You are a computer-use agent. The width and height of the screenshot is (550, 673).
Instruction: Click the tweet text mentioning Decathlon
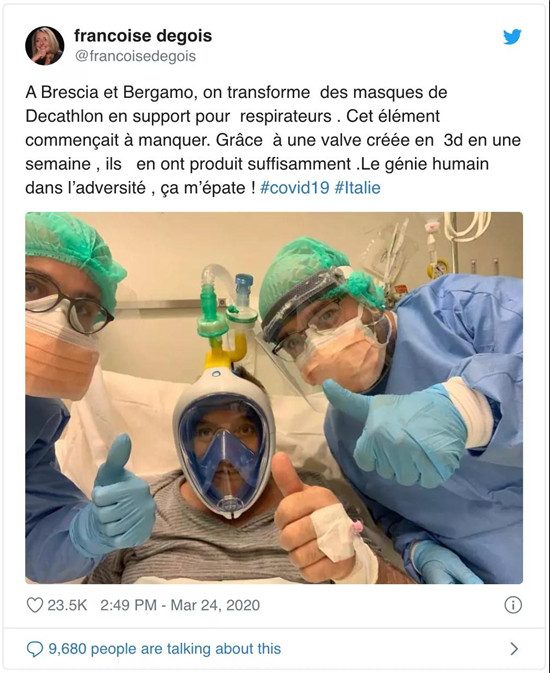click(233, 116)
